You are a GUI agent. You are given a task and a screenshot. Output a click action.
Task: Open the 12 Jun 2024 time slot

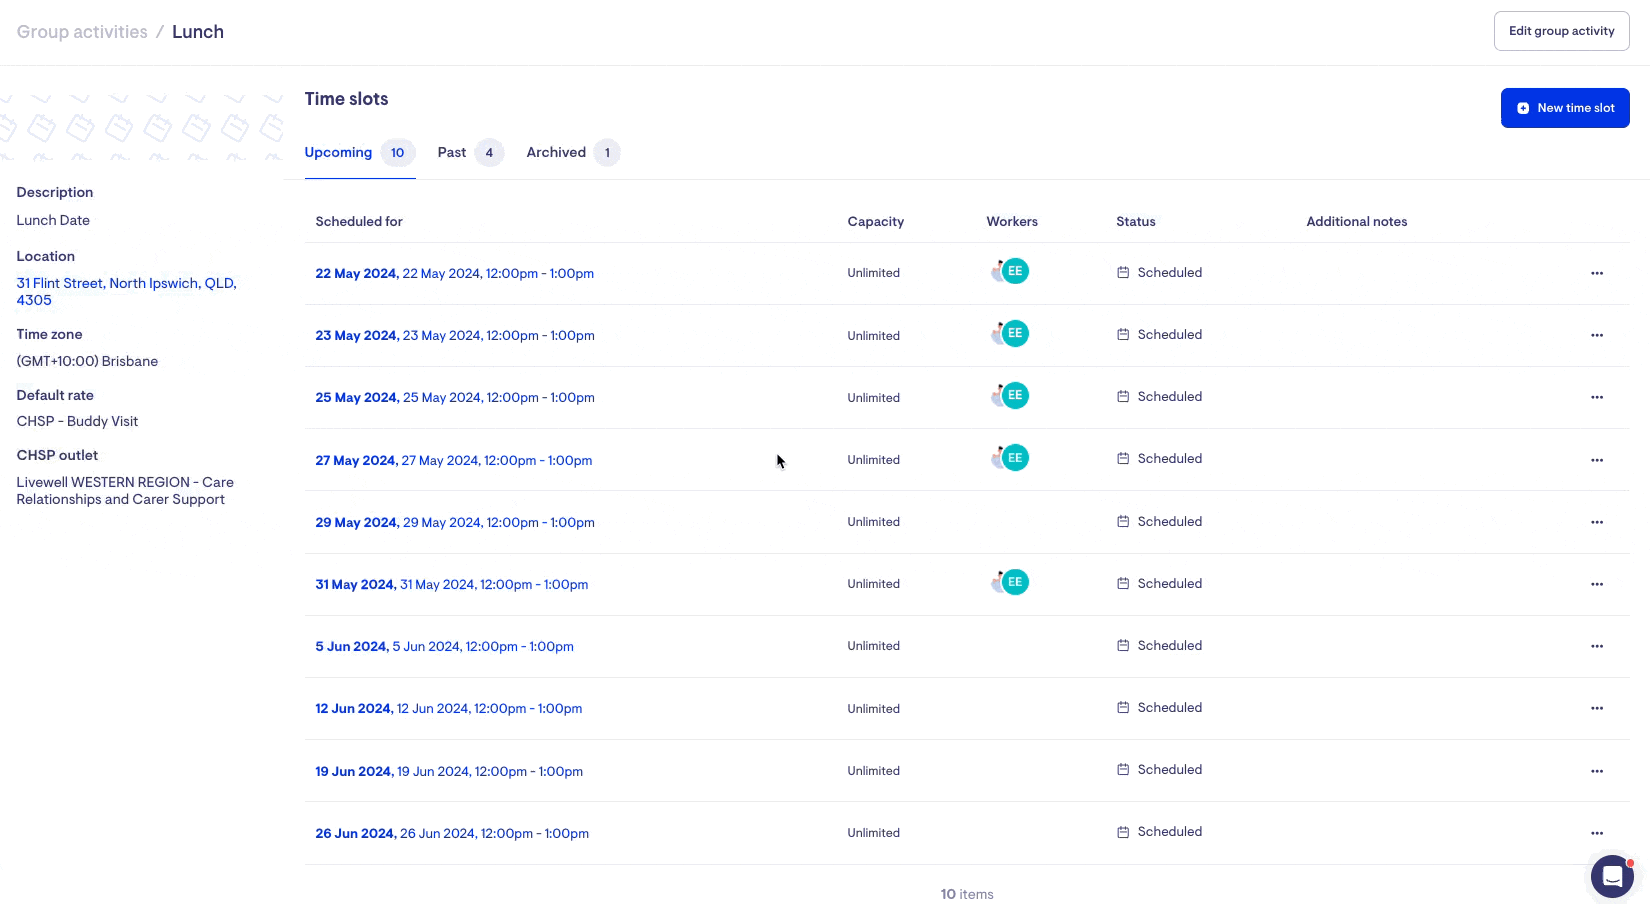click(x=448, y=709)
